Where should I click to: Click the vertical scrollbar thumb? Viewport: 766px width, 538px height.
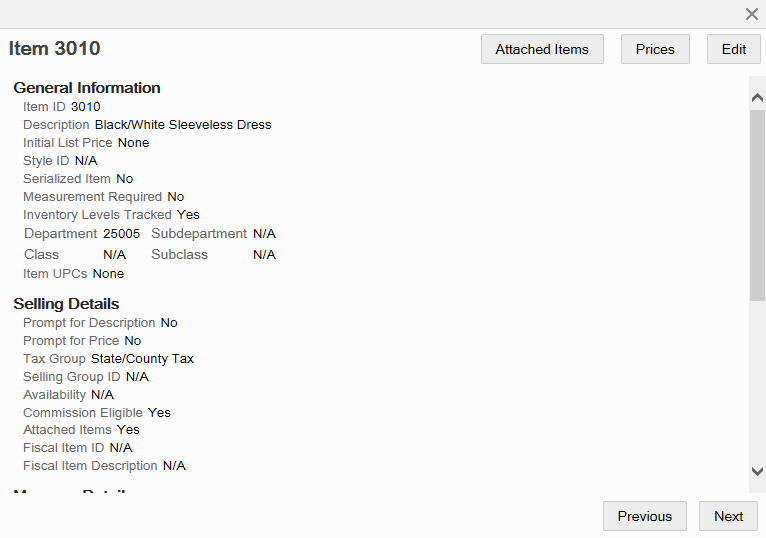(x=757, y=205)
